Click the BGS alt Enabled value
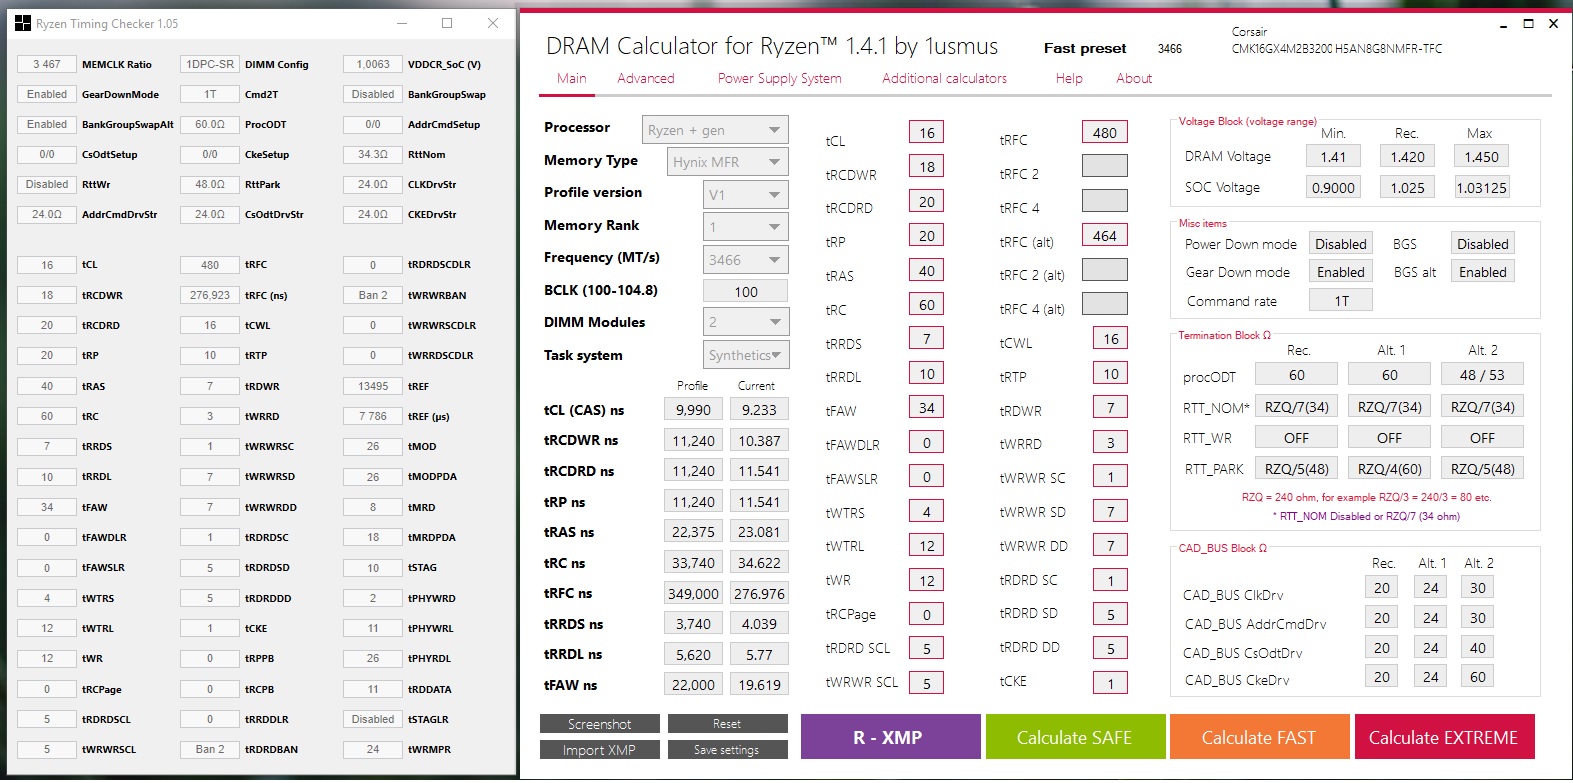Viewport: 1573px width, 783px height. 1482,272
